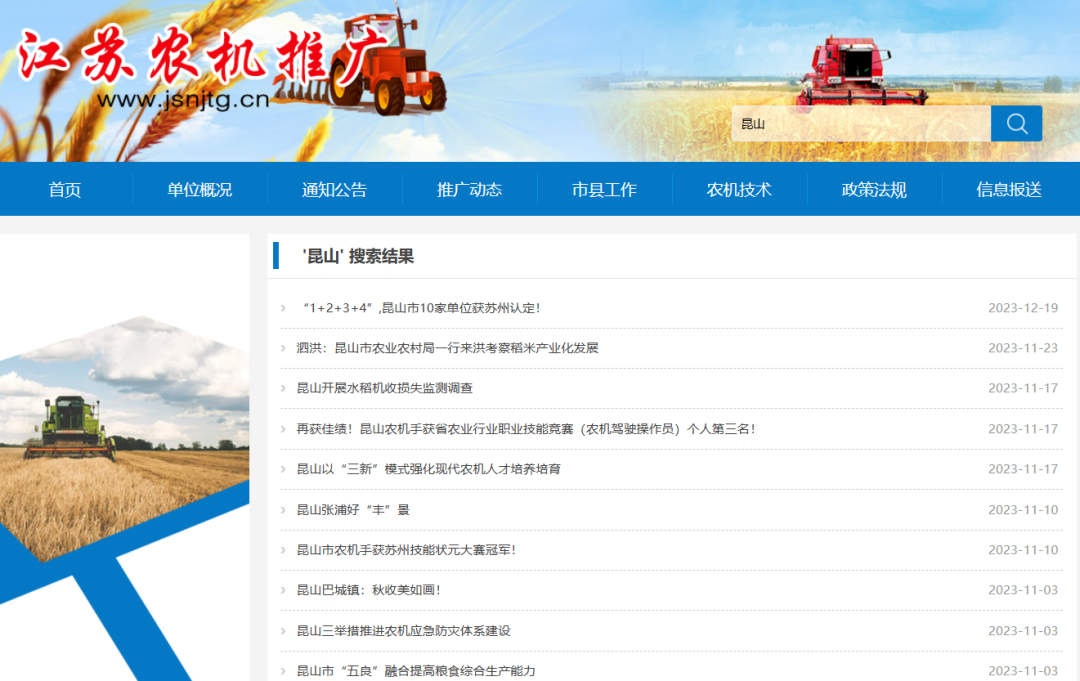
Task: Open the 首页 navigation item
Action: 65,190
